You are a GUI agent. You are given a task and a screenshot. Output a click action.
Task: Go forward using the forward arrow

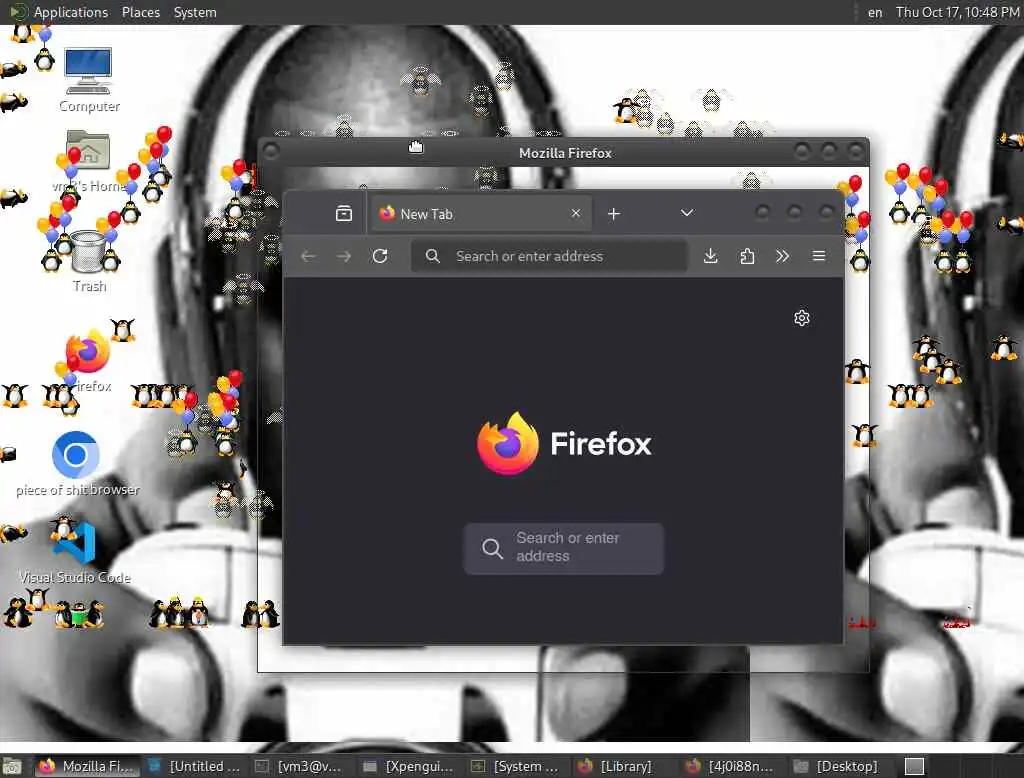pos(344,256)
